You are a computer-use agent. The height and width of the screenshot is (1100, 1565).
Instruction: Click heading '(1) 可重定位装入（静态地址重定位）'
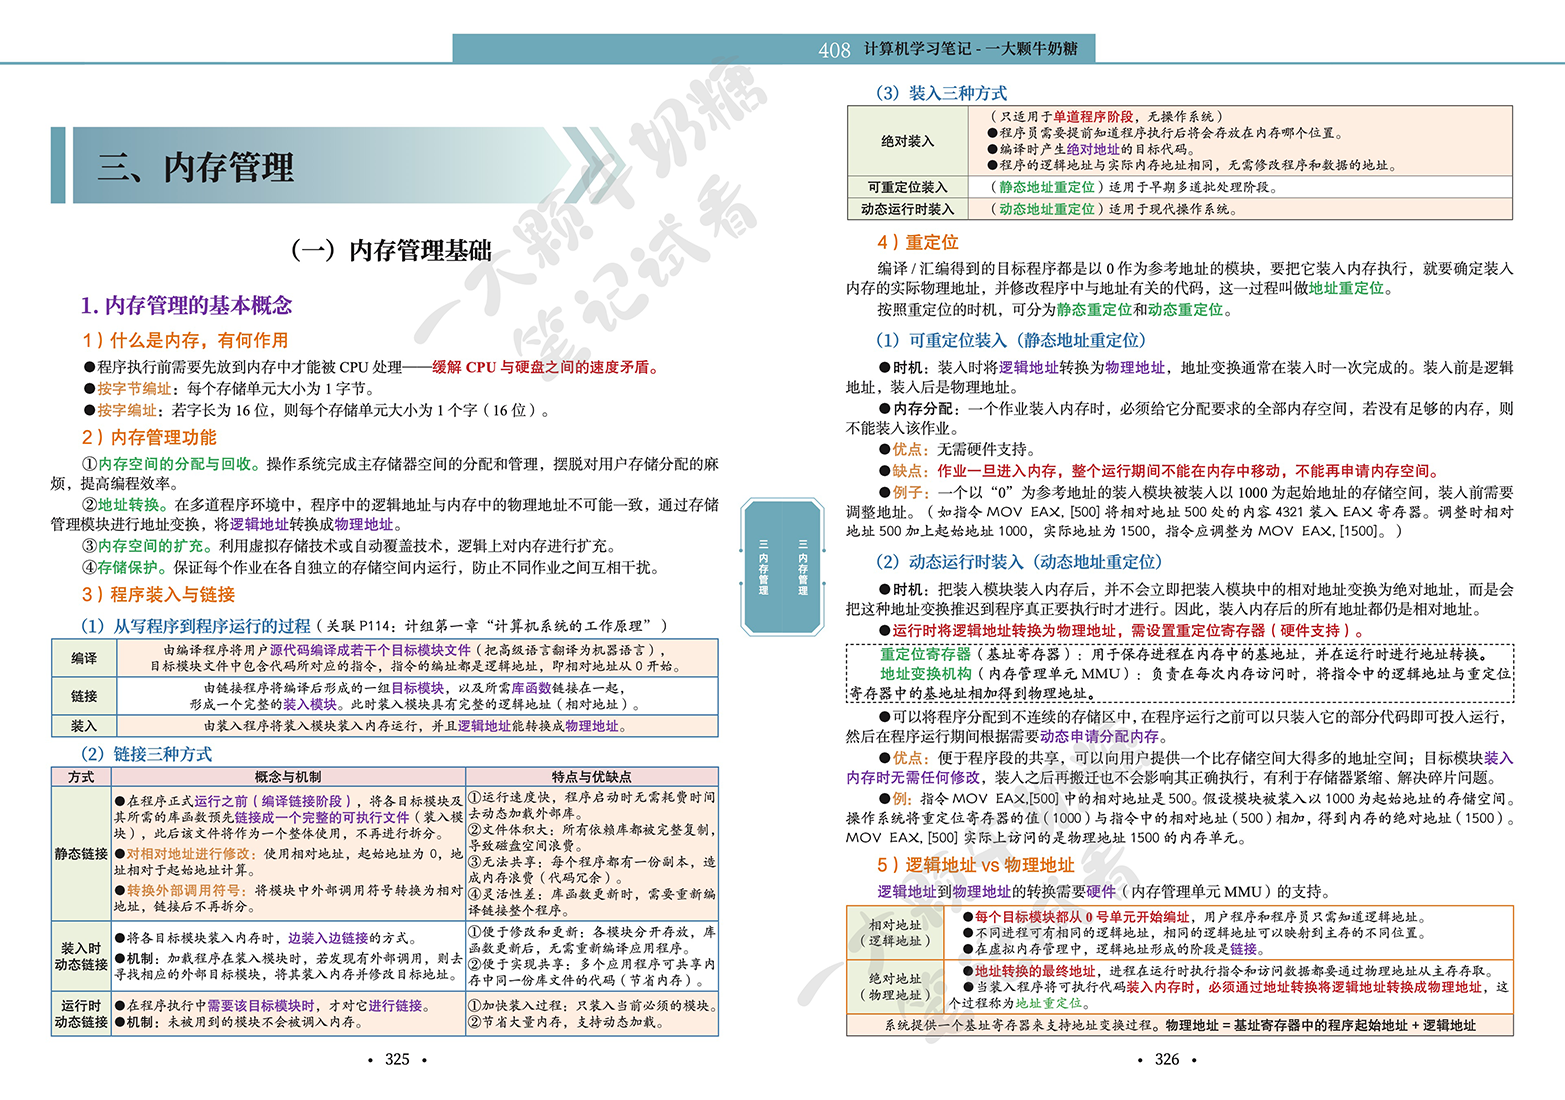tap(1011, 340)
